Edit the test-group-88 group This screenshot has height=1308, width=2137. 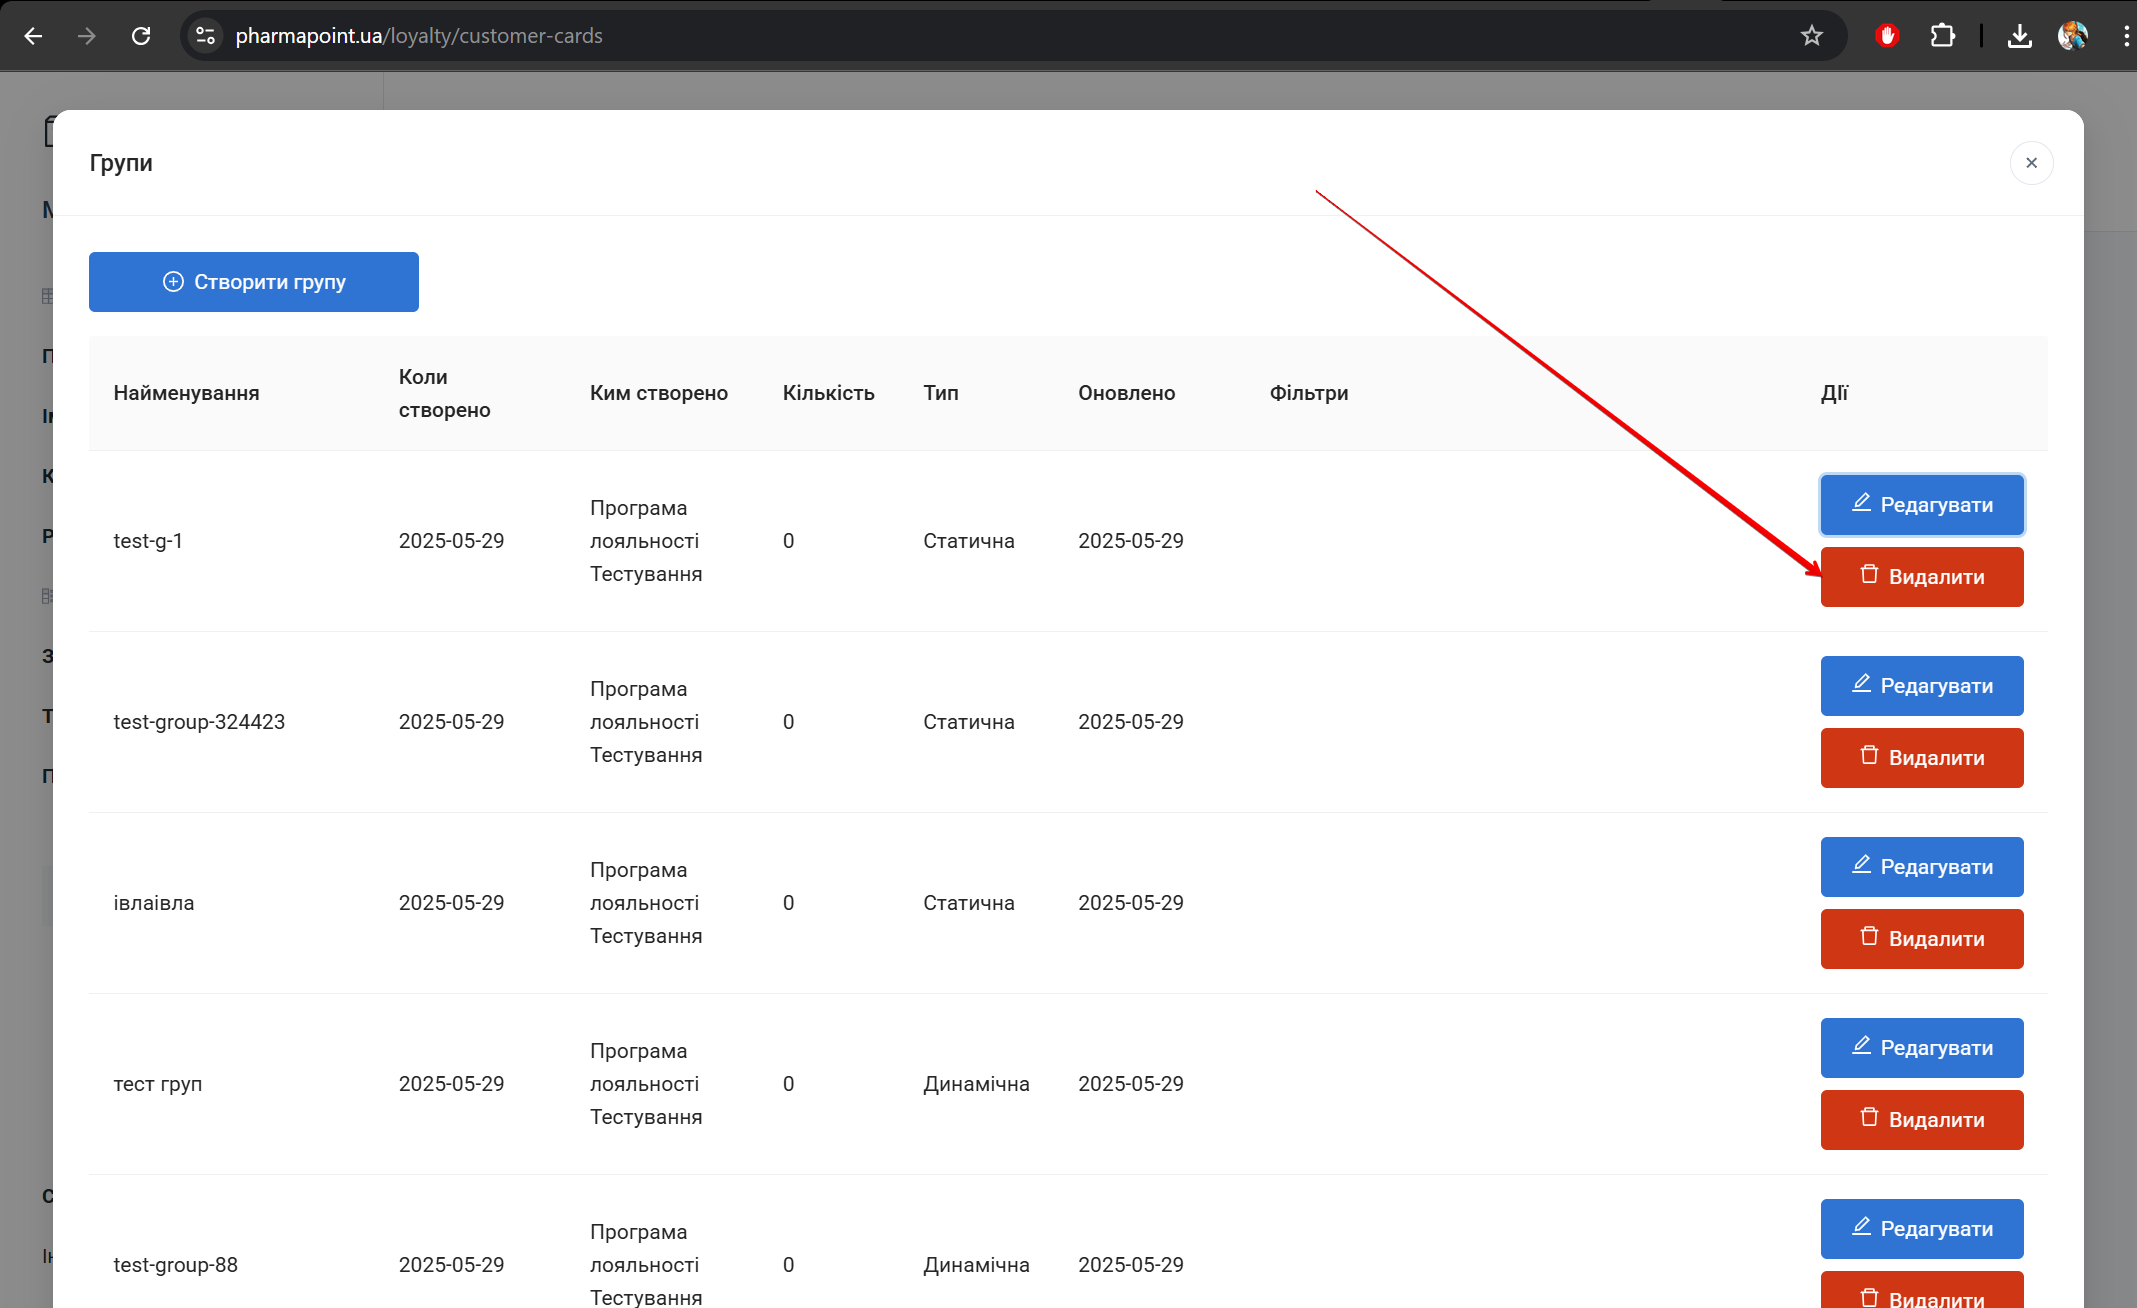click(1921, 1229)
